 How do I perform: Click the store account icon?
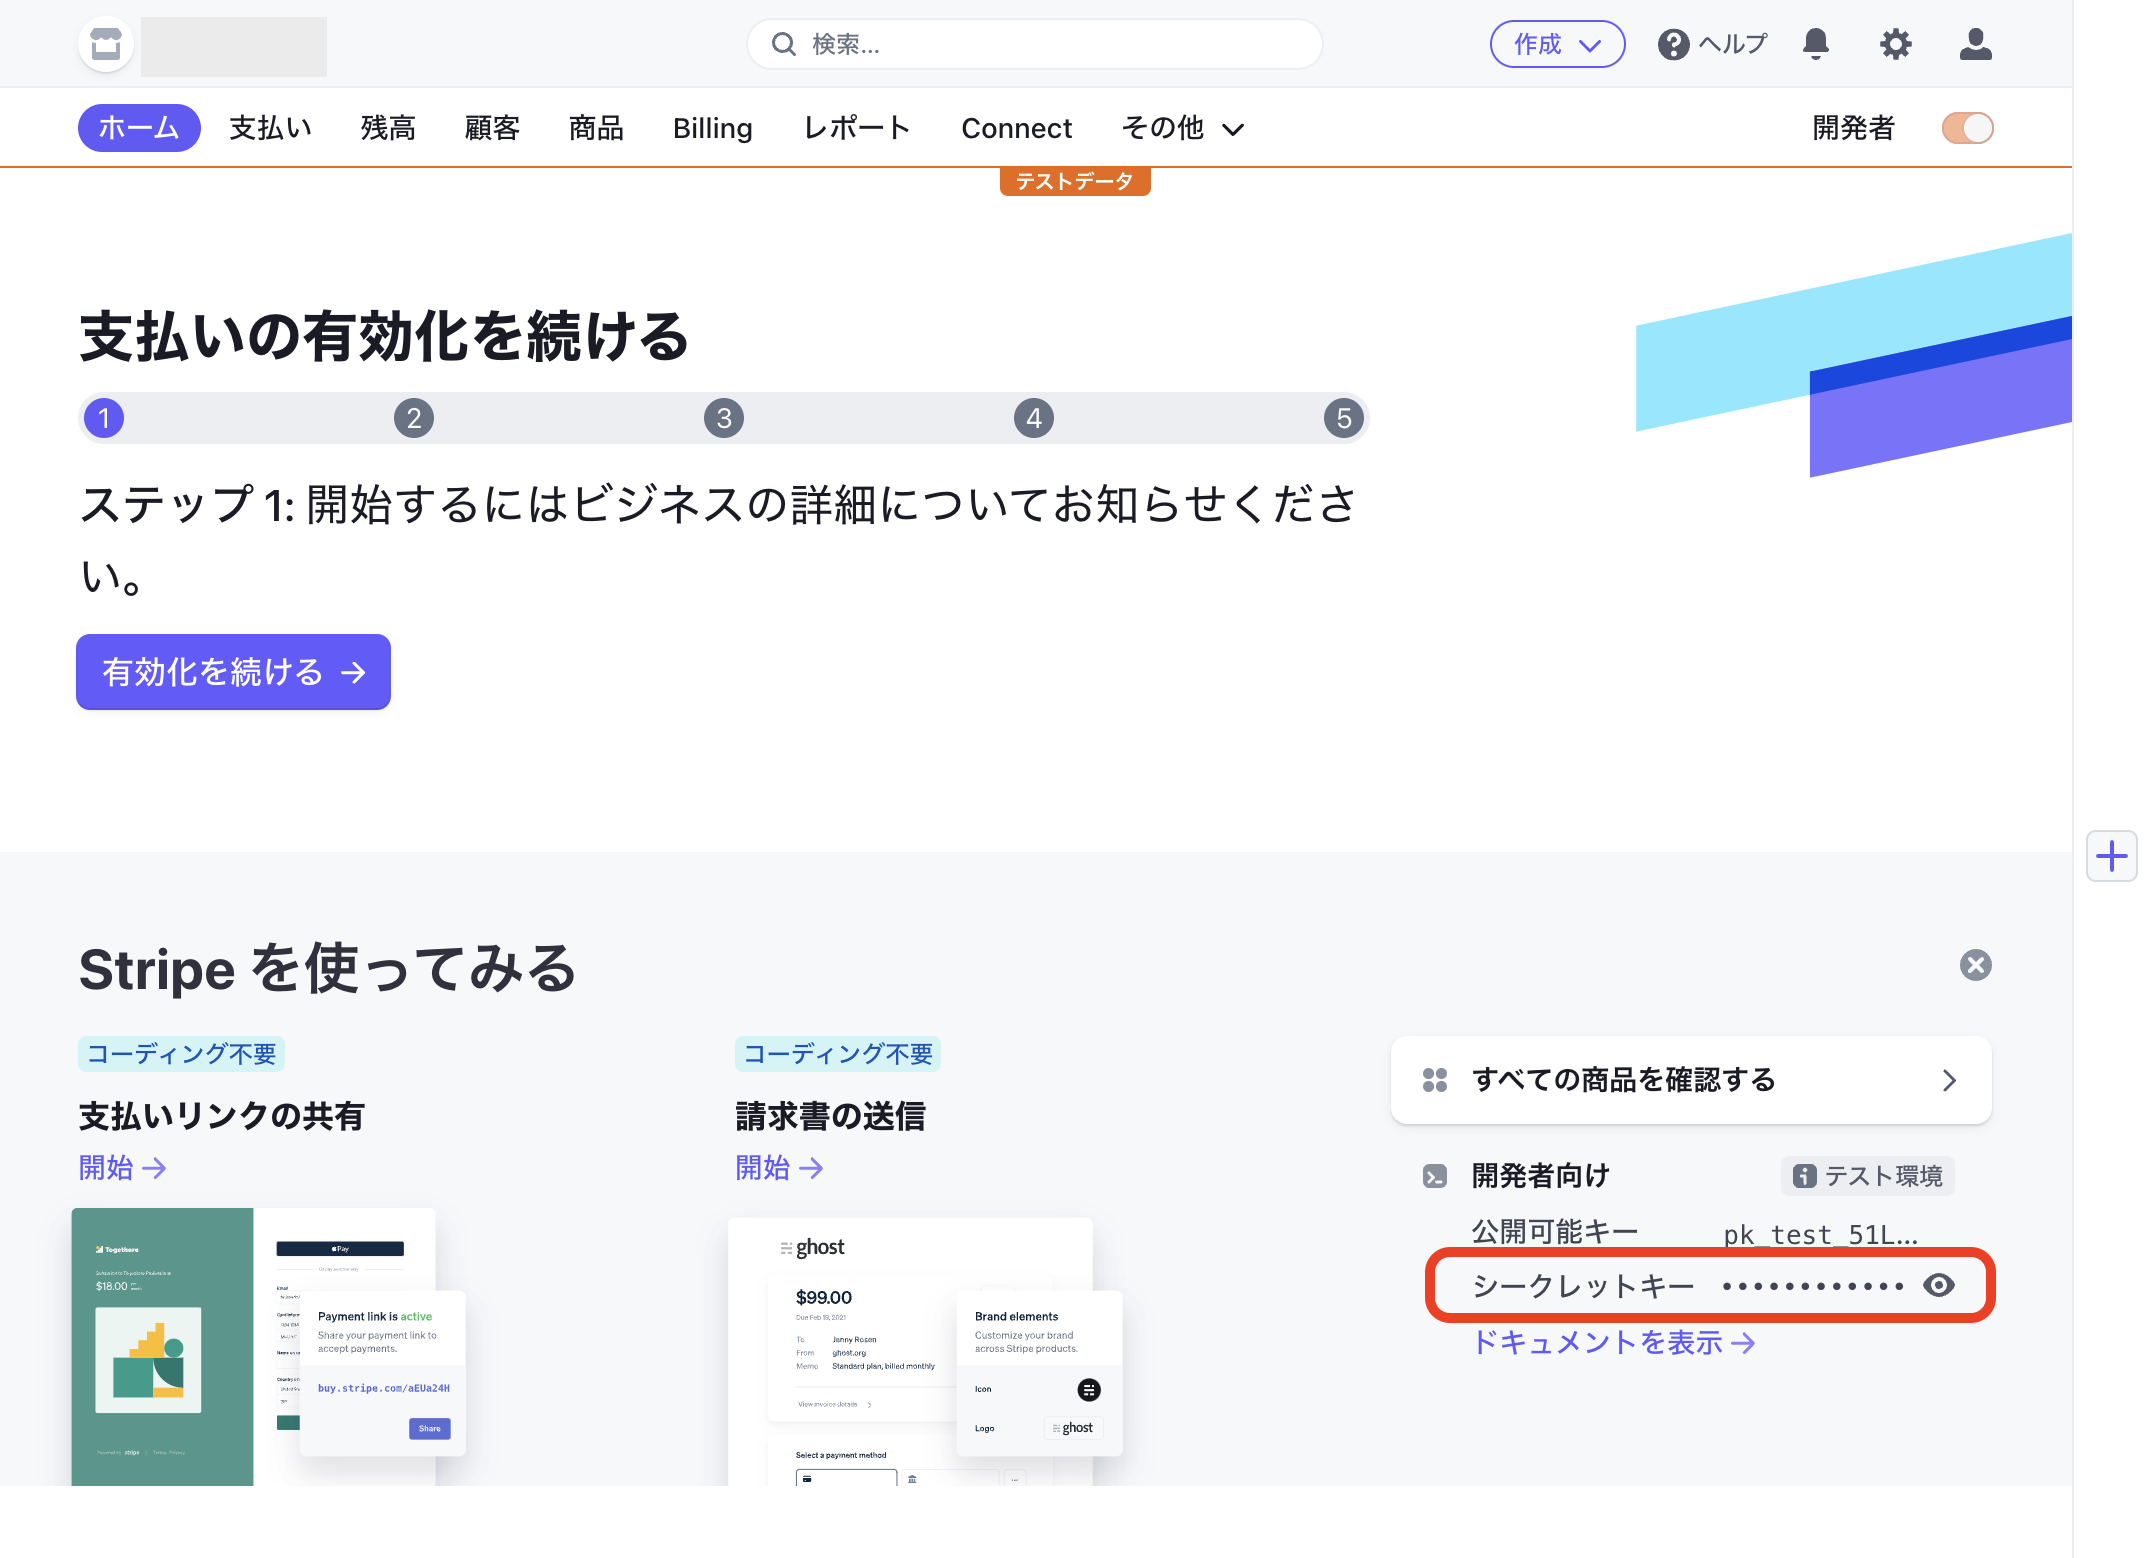coord(105,45)
